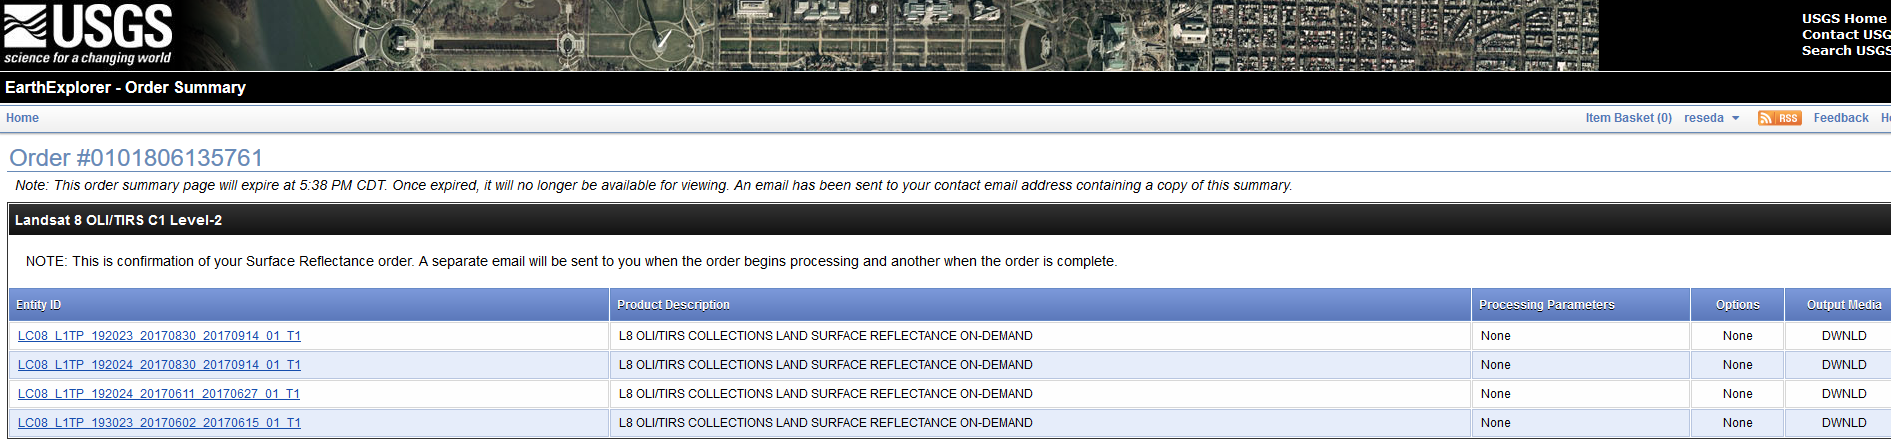Click the reseda username menu
Screen dimensions: 1891x443
tap(1703, 118)
